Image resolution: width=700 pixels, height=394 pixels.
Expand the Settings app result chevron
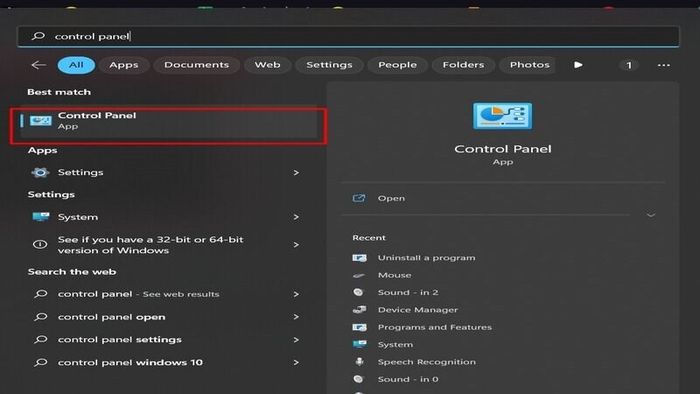click(x=296, y=173)
